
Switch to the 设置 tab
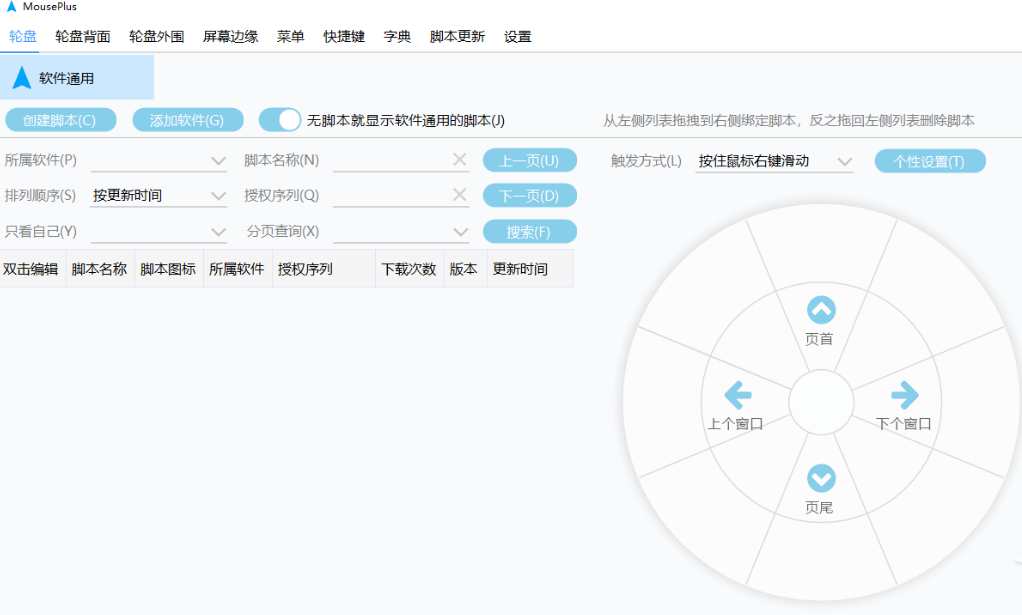[517, 35]
